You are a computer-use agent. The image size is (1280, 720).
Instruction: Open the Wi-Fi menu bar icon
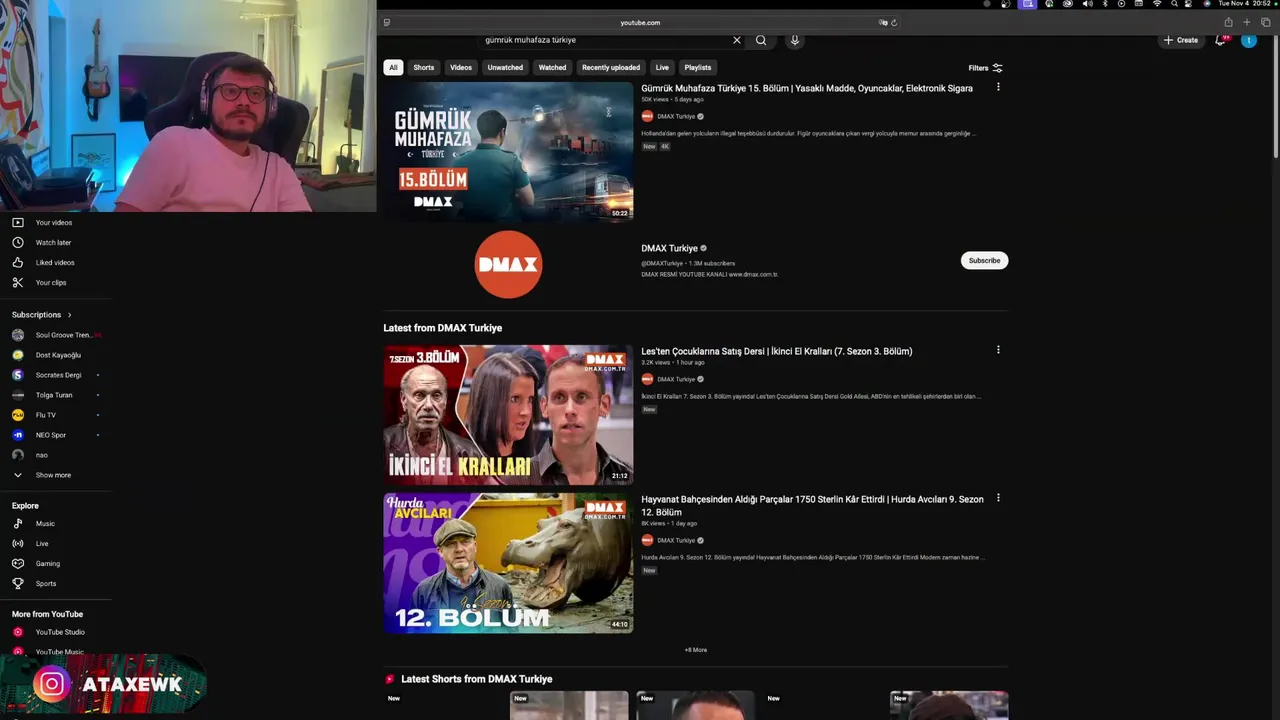(x=1157, y=4)
